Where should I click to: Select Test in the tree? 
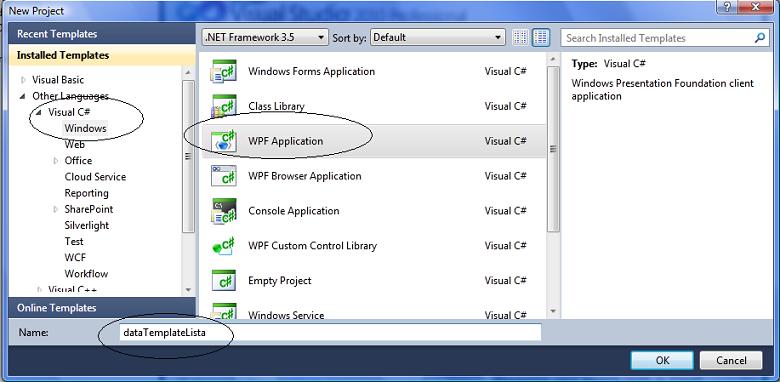pyautogui.click(x=74, y=241)
